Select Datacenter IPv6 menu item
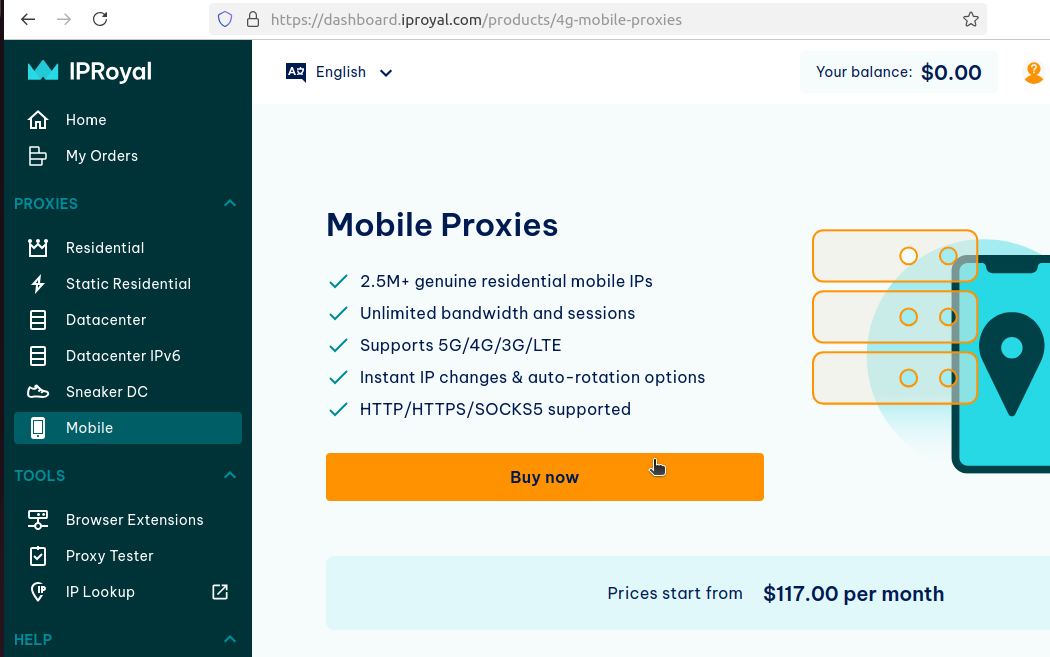 [123, 356]
